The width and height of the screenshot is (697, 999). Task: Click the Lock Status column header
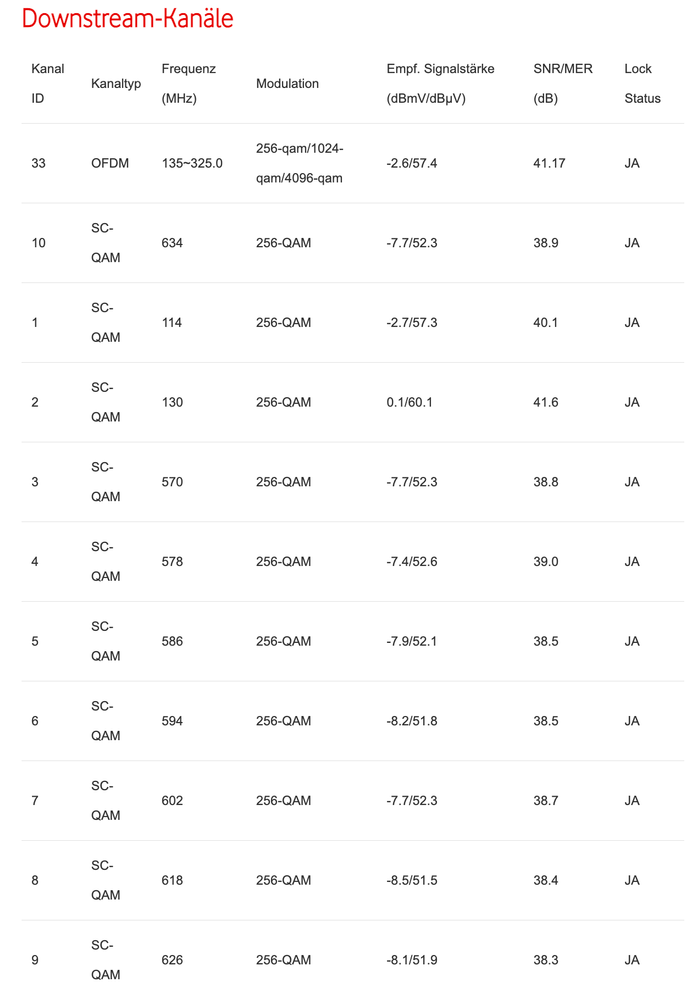pos(642,84)
